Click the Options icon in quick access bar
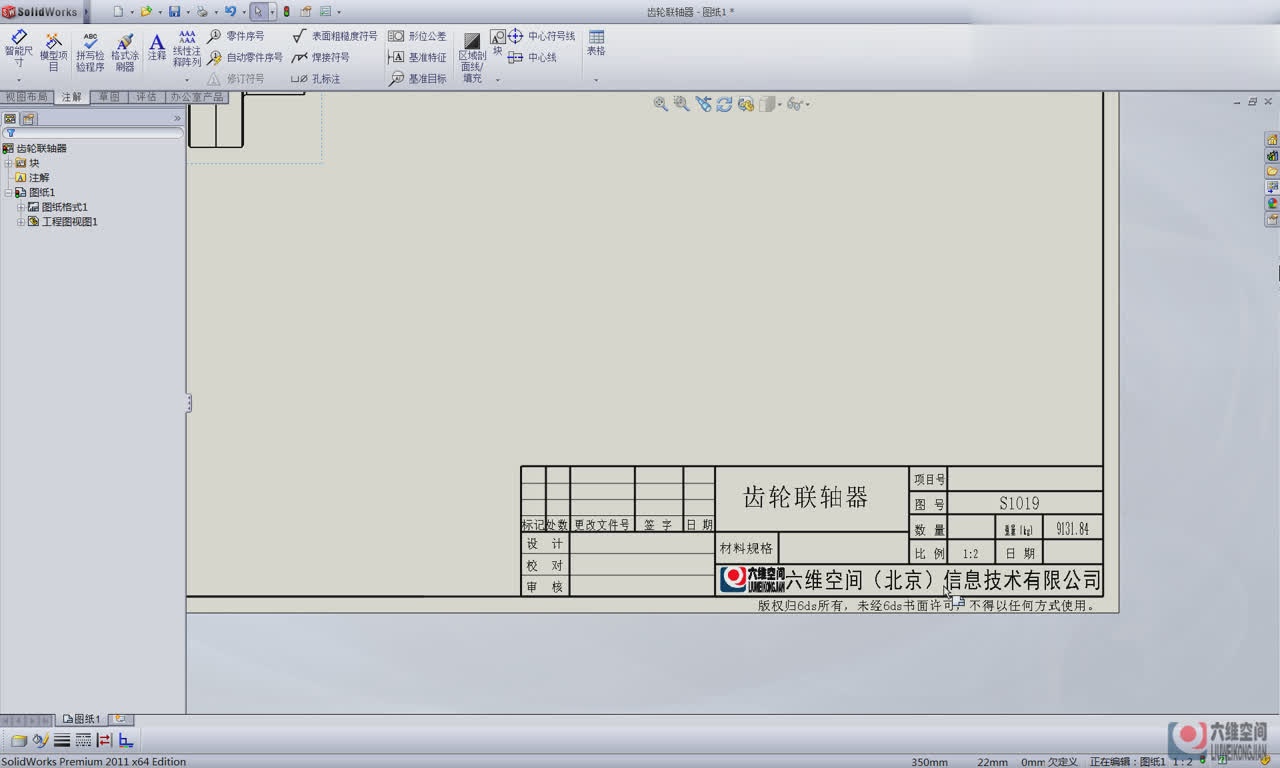Image resolution: width=1280 pixels, height=768 pixels. click(325, 11)
